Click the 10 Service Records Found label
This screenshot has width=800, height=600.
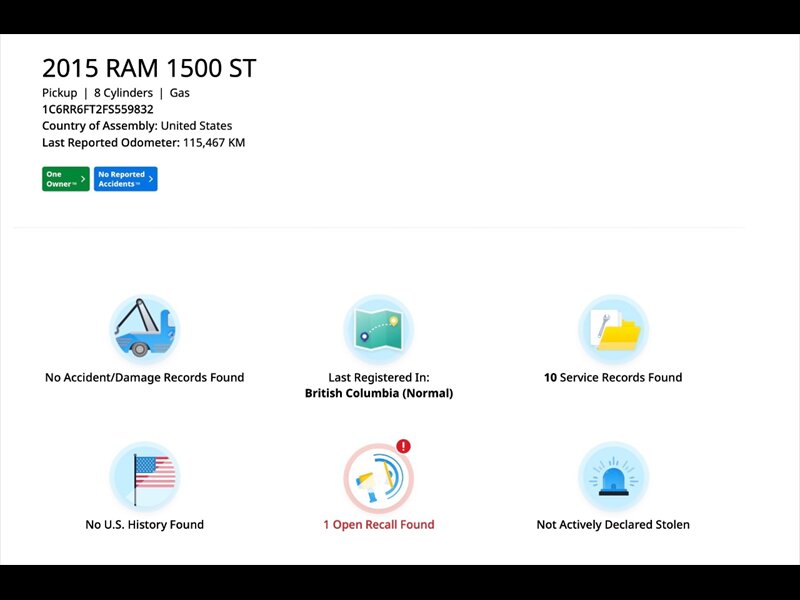pos(613,377)
